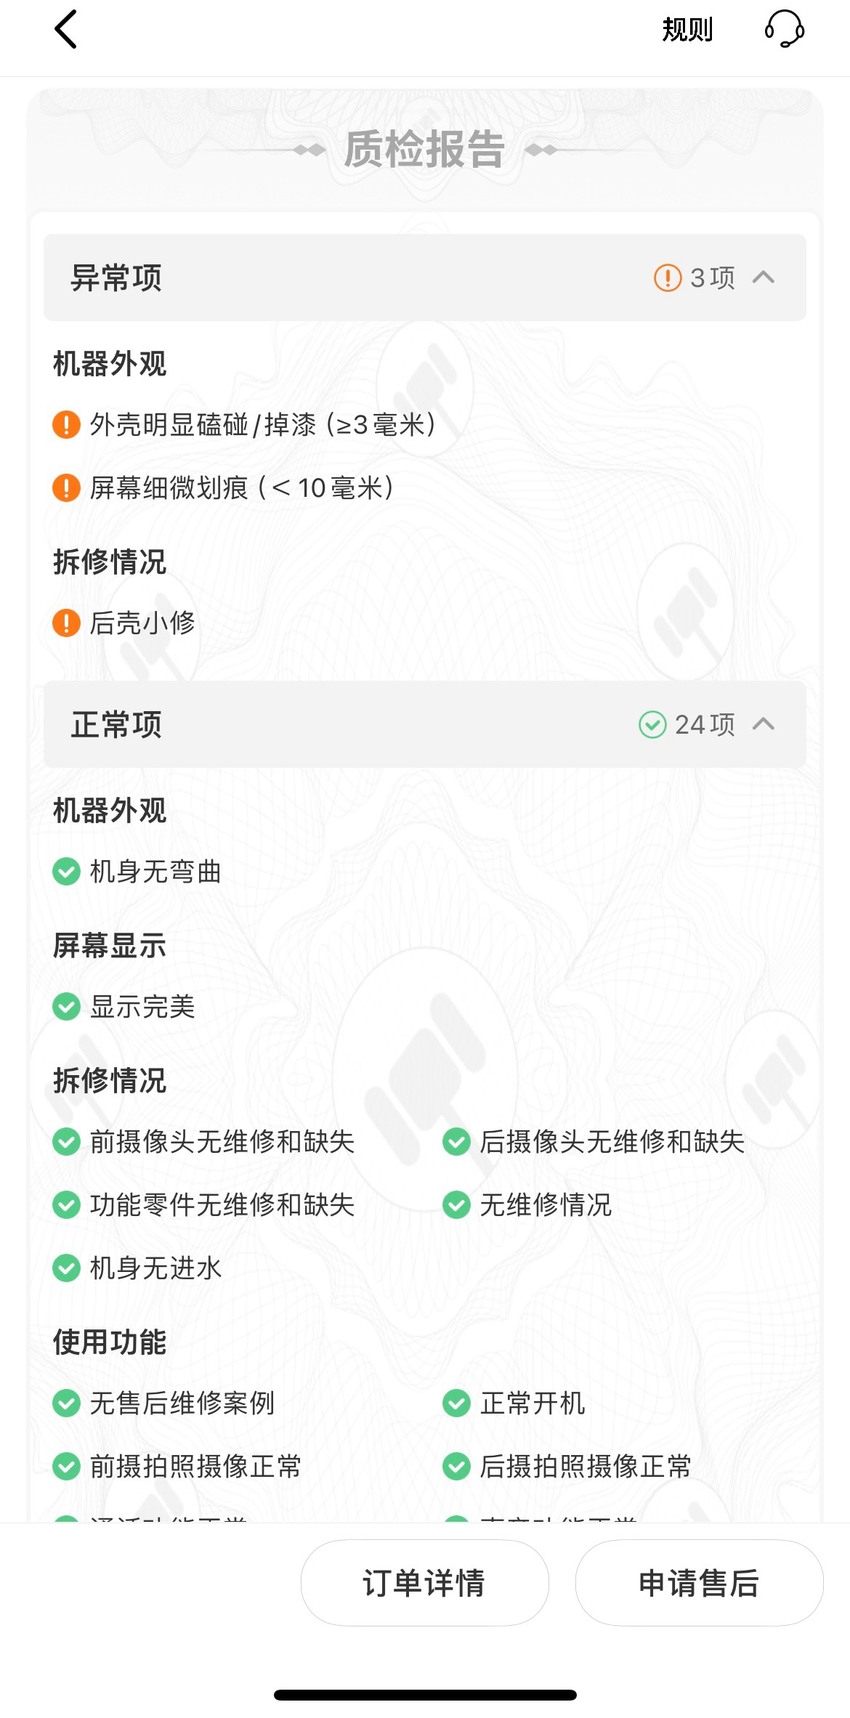Tap warning icon beside 外壳明显磕碰/掉漆

(66, 425)
